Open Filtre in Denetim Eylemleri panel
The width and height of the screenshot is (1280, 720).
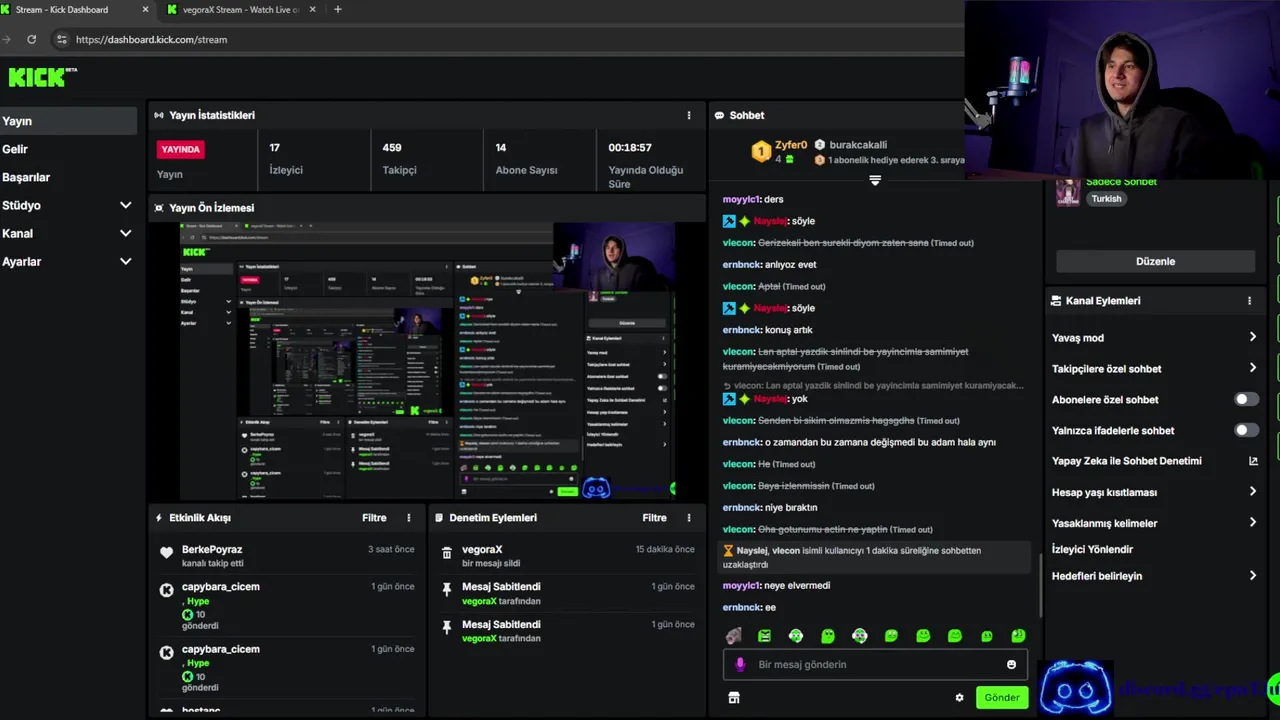coord(654,518)
